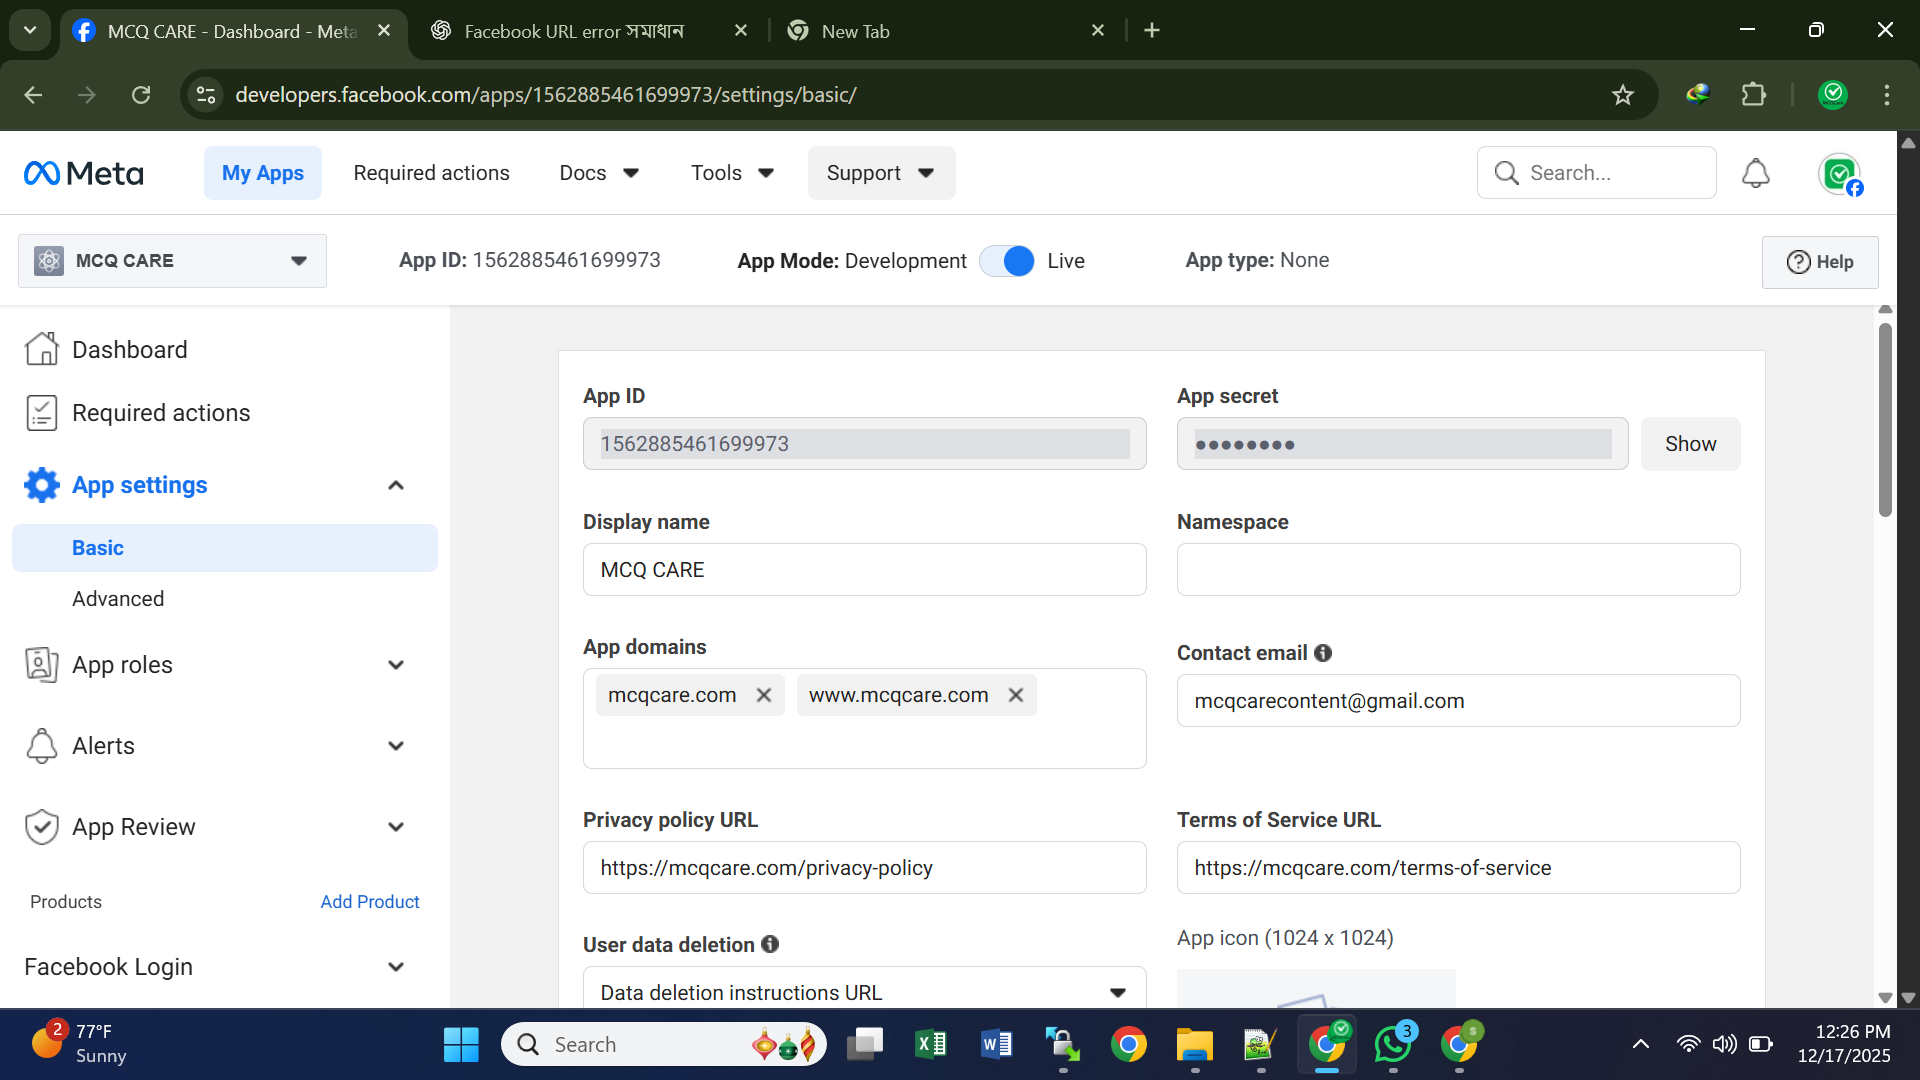
Task: Open Data deletion instructions URL dropdown
Action: pyautogui.click(x=865, y=990)
